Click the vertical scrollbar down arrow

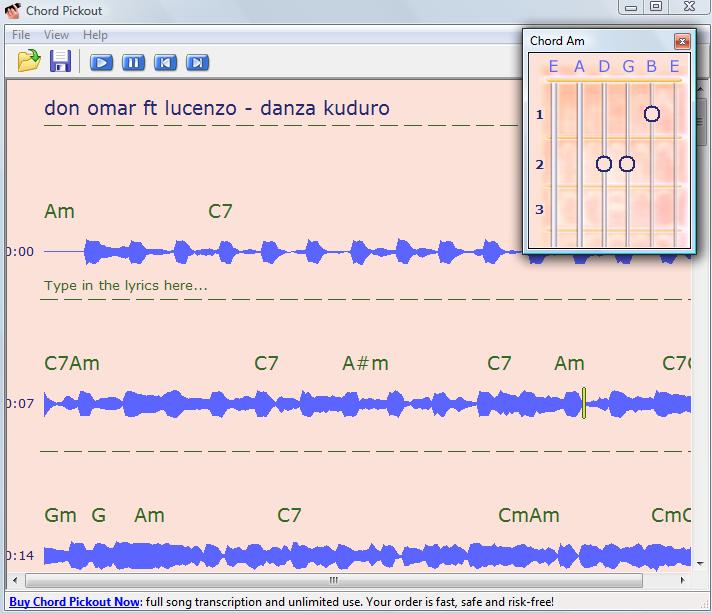(x=700, y=564)
